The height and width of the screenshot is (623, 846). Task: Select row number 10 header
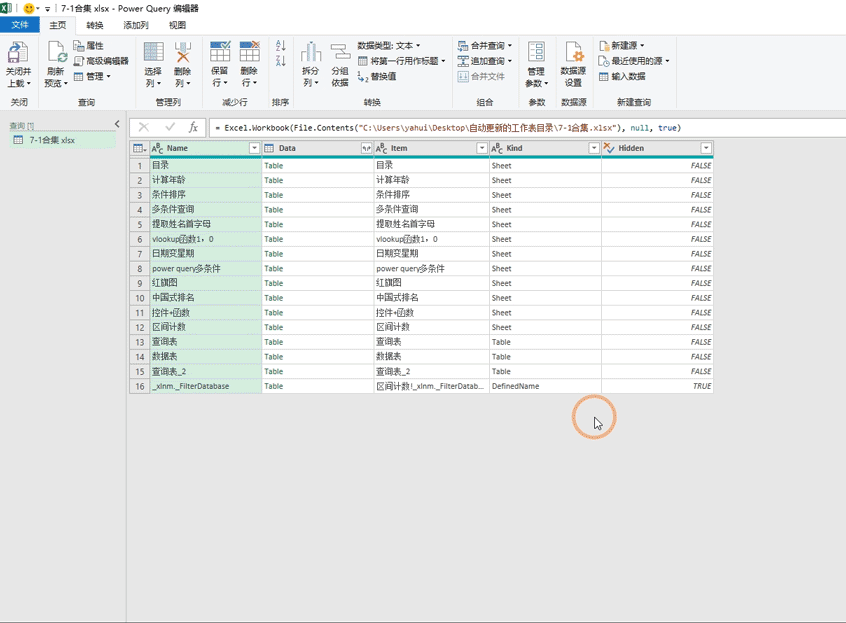coord(140,298)
